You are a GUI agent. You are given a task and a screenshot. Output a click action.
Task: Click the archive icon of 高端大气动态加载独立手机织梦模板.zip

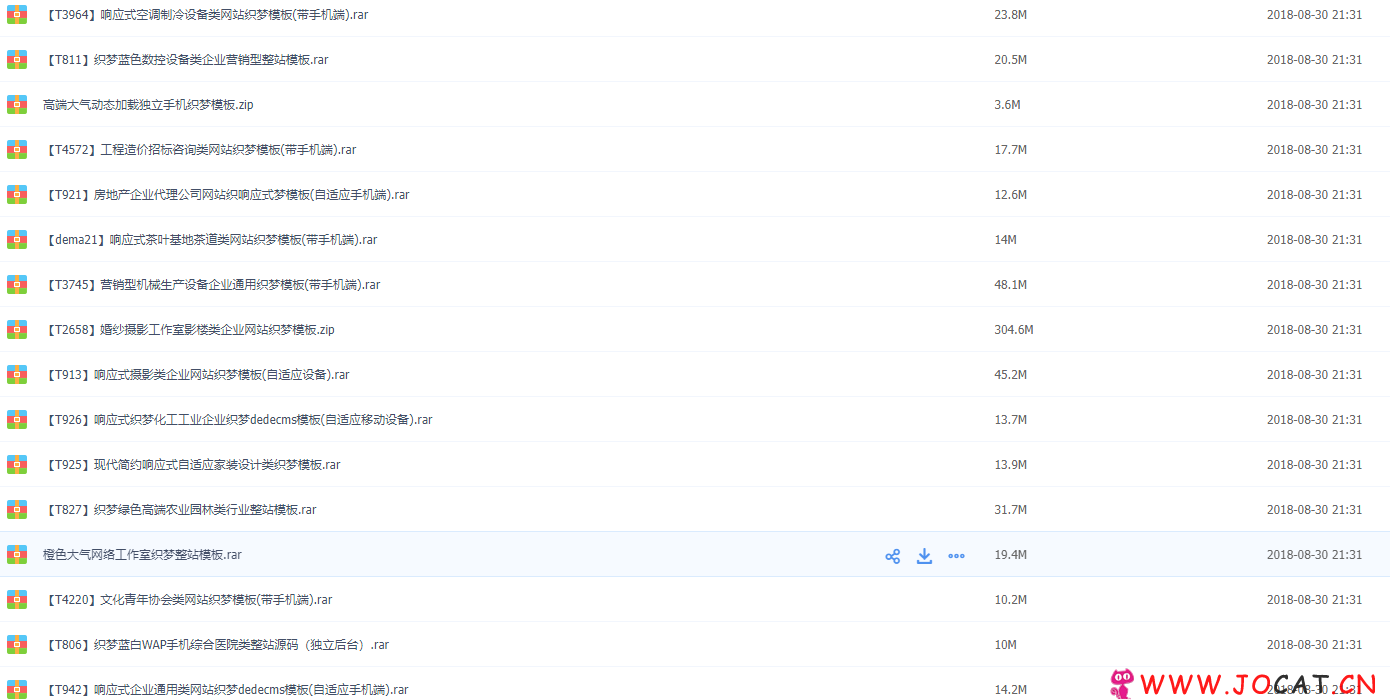pos(17,105)
